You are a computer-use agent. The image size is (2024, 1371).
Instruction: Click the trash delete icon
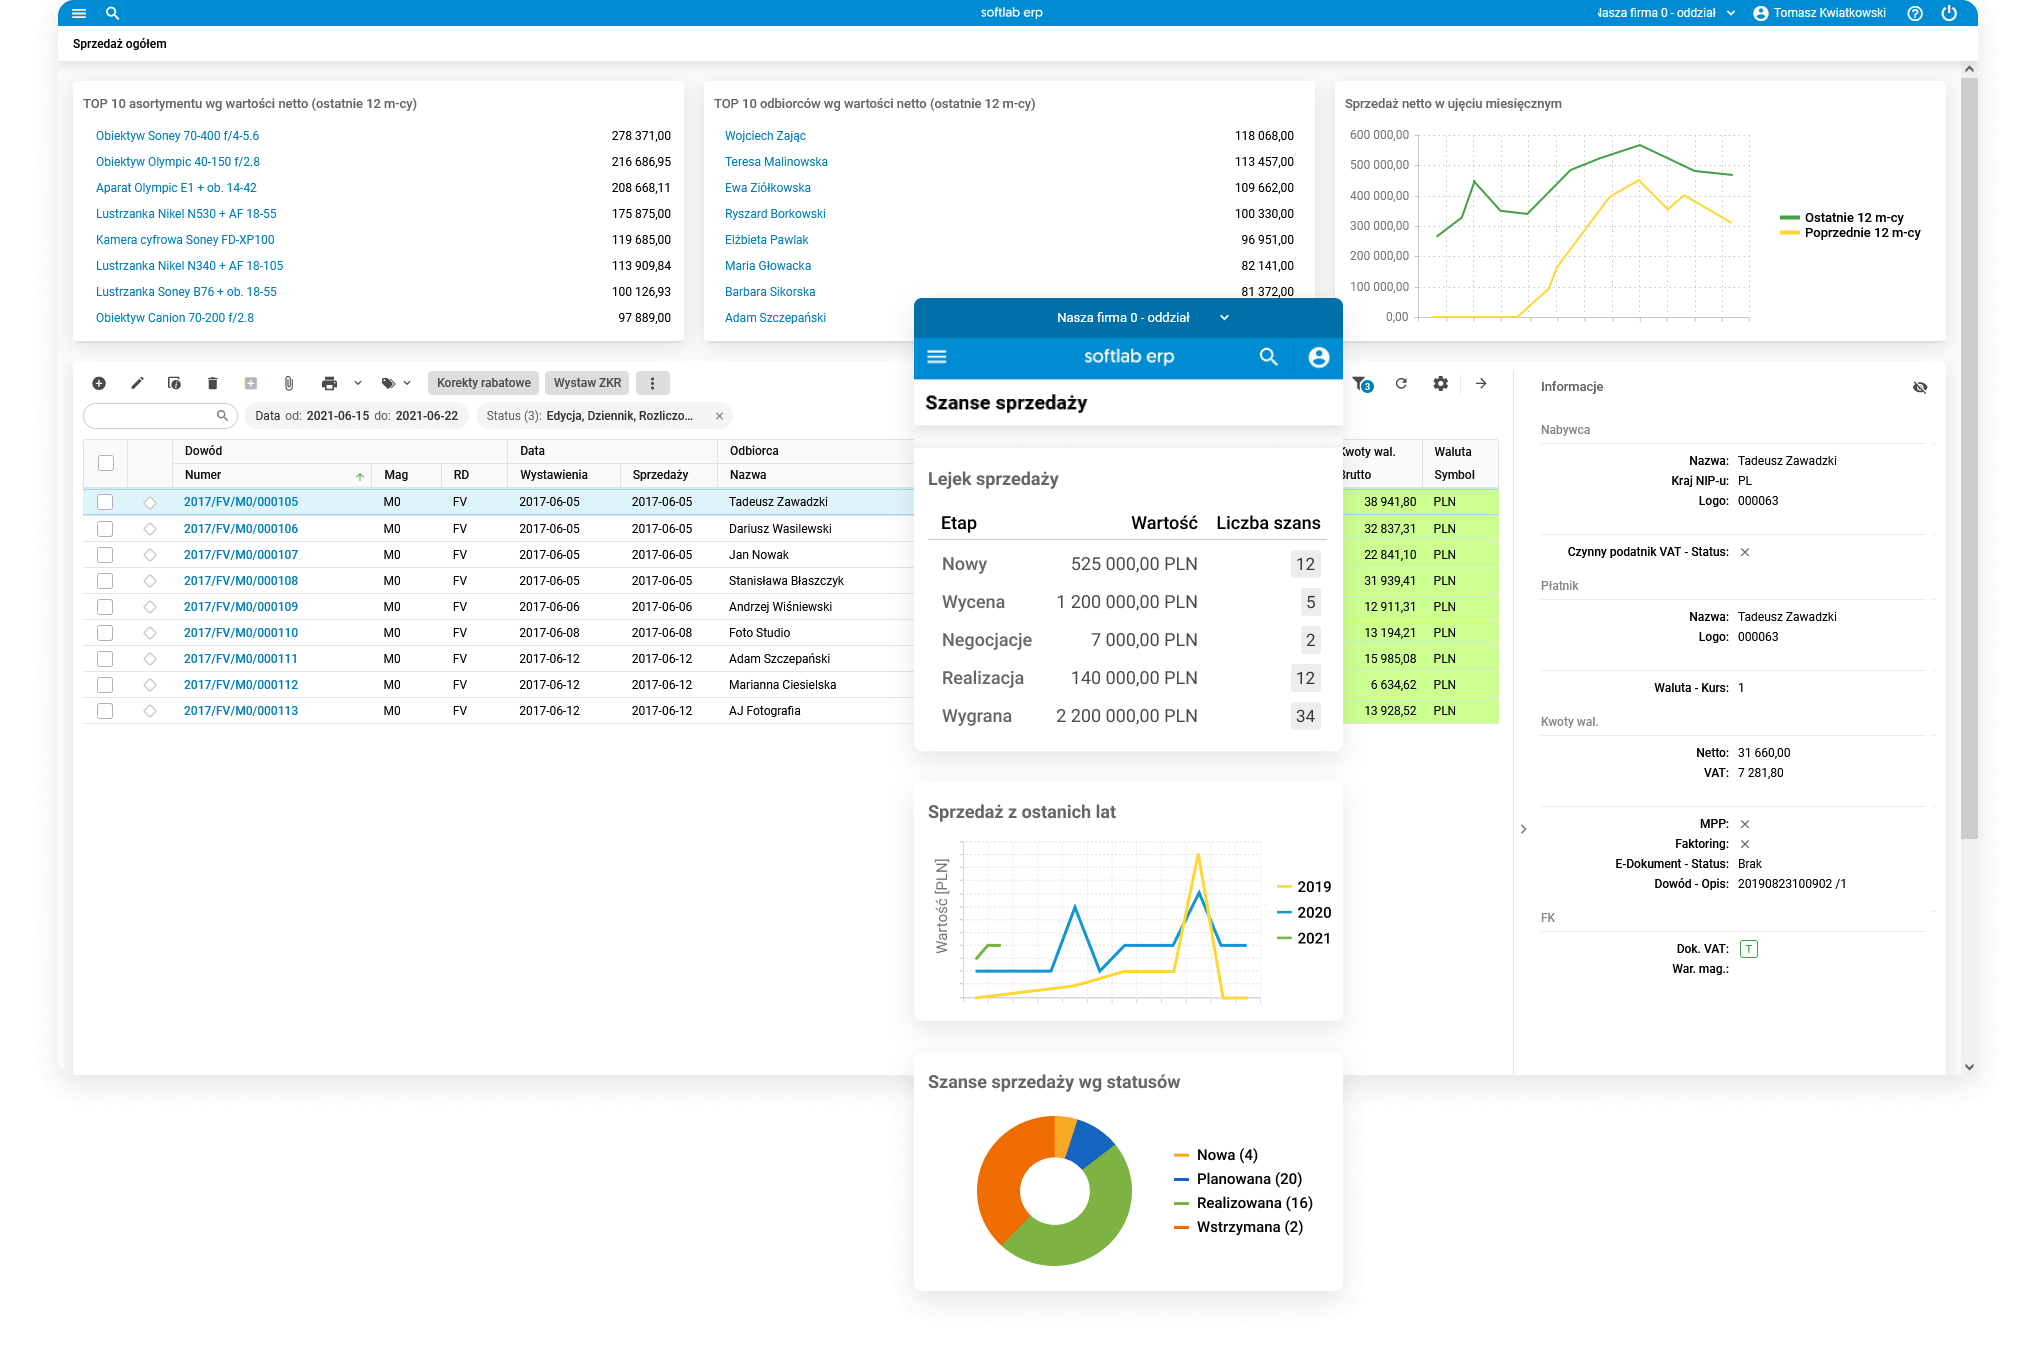tap(212, 383)
